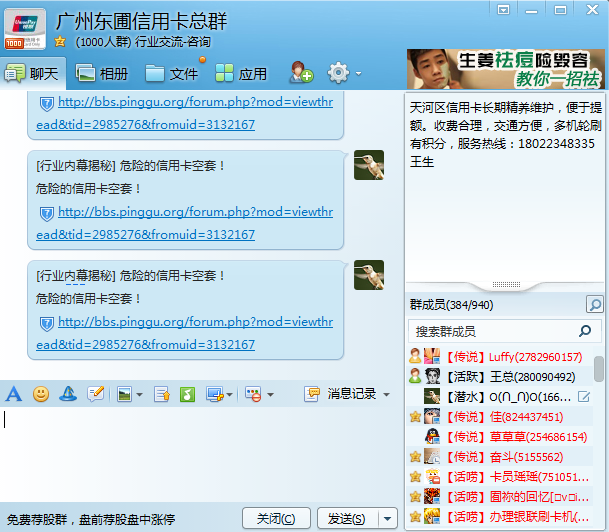Click the group avatar UnionPay card image
Viewport: 609px width, 532px height.
pyautogui.click(x=25, y=29)
